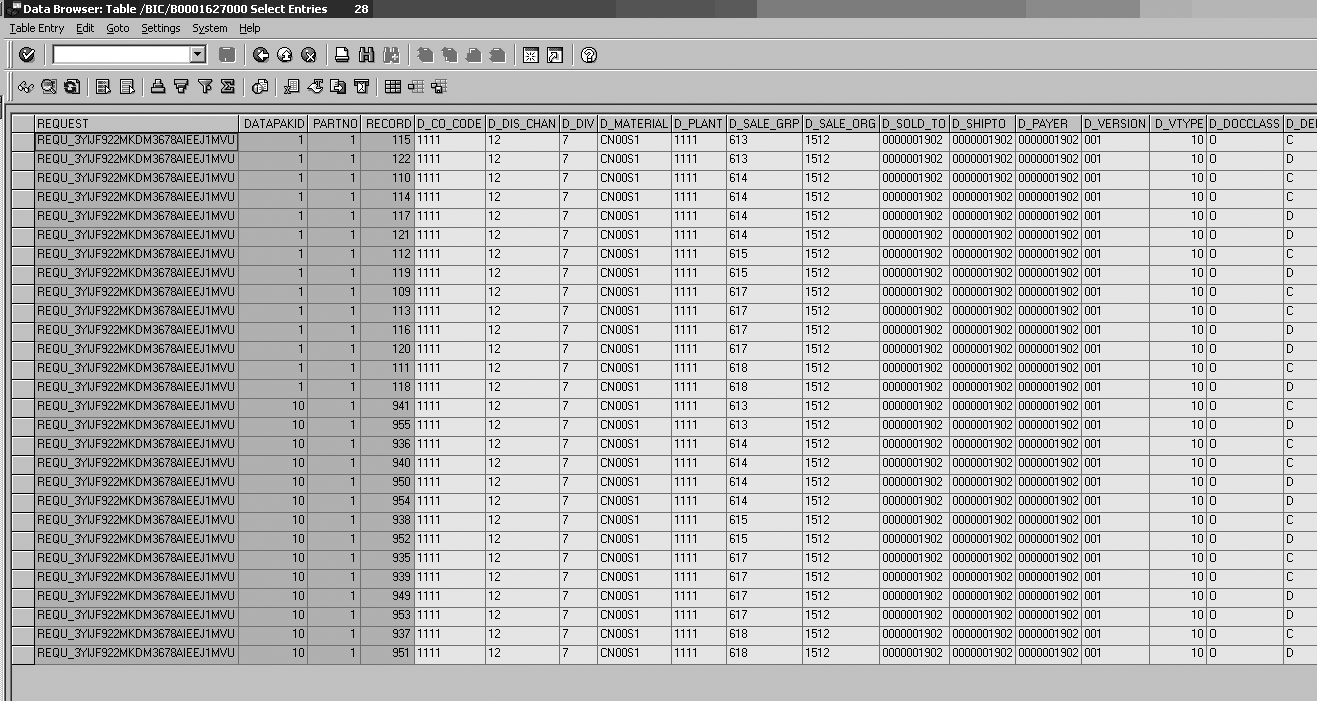The height and width of the screenshot is (701, 1317).
Task: Open the Table Entry menu
Action: (x=37, y=28)
